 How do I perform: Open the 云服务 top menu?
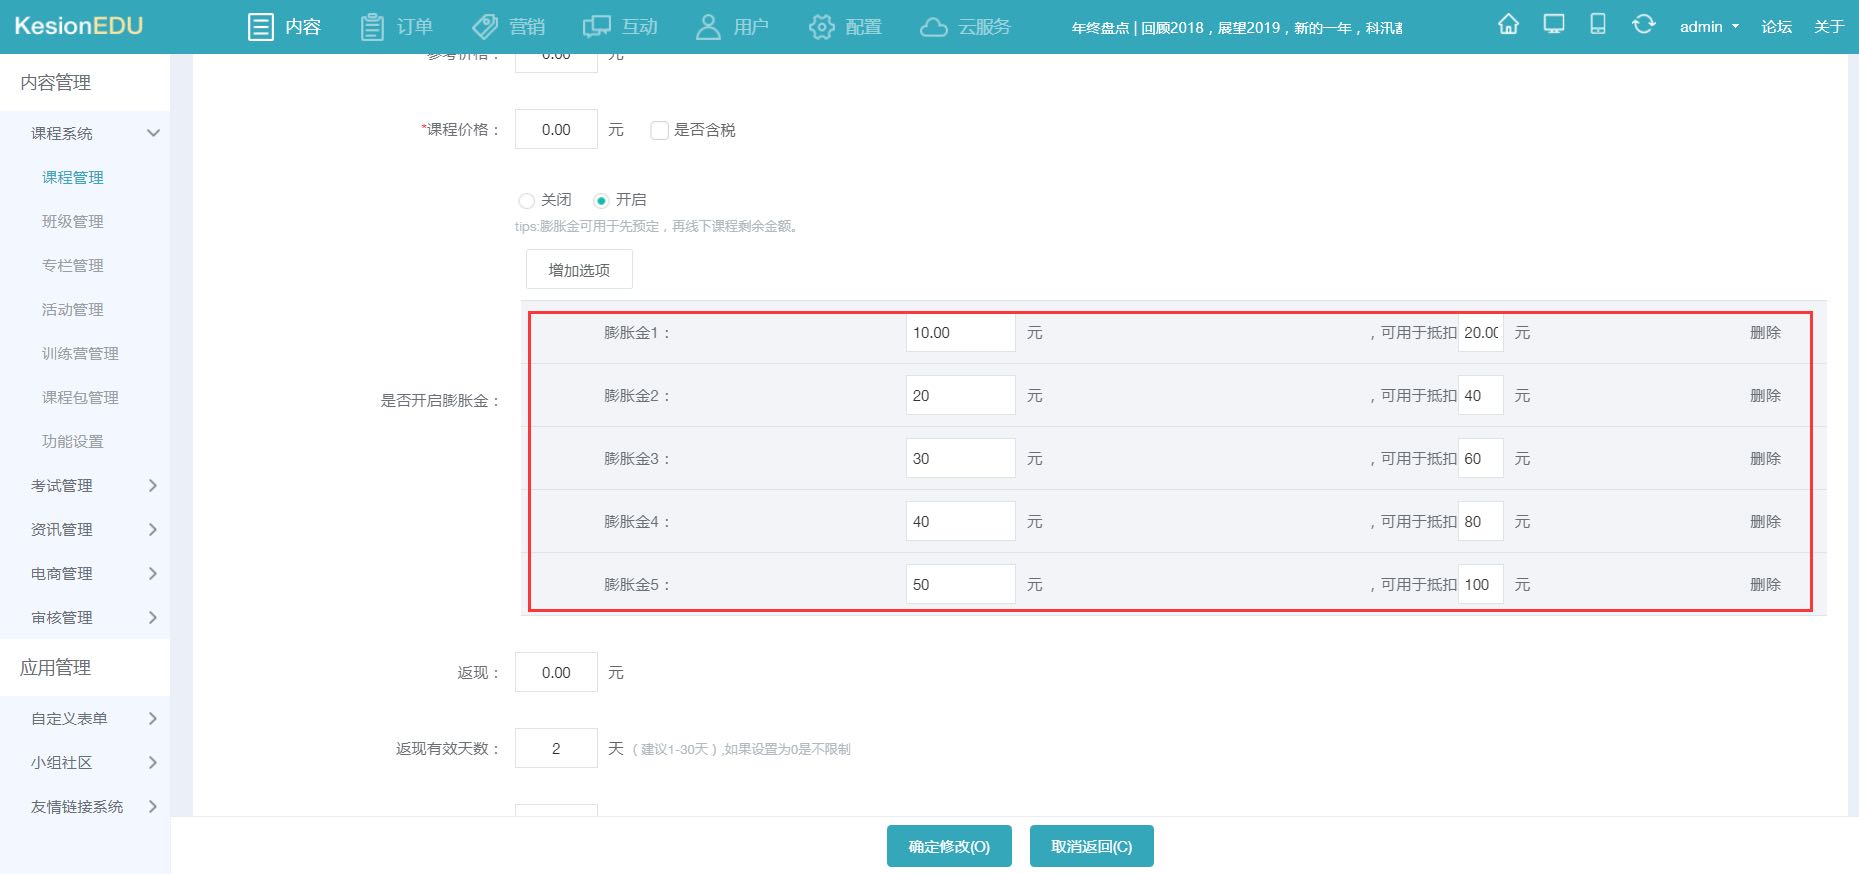click(x=966, y=27)
